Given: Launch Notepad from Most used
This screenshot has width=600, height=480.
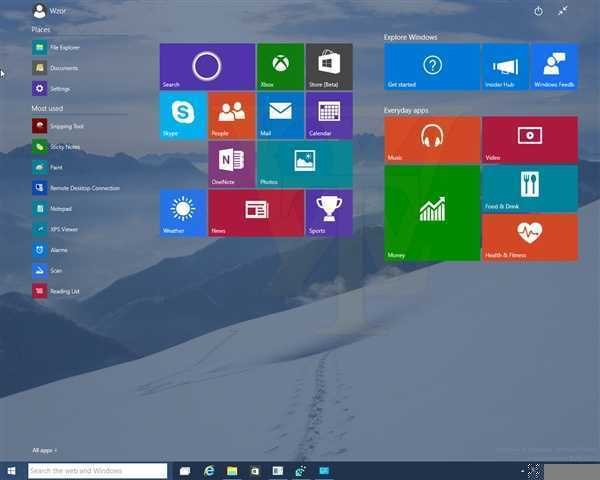Looking at the screenshot, I should 52,209.
